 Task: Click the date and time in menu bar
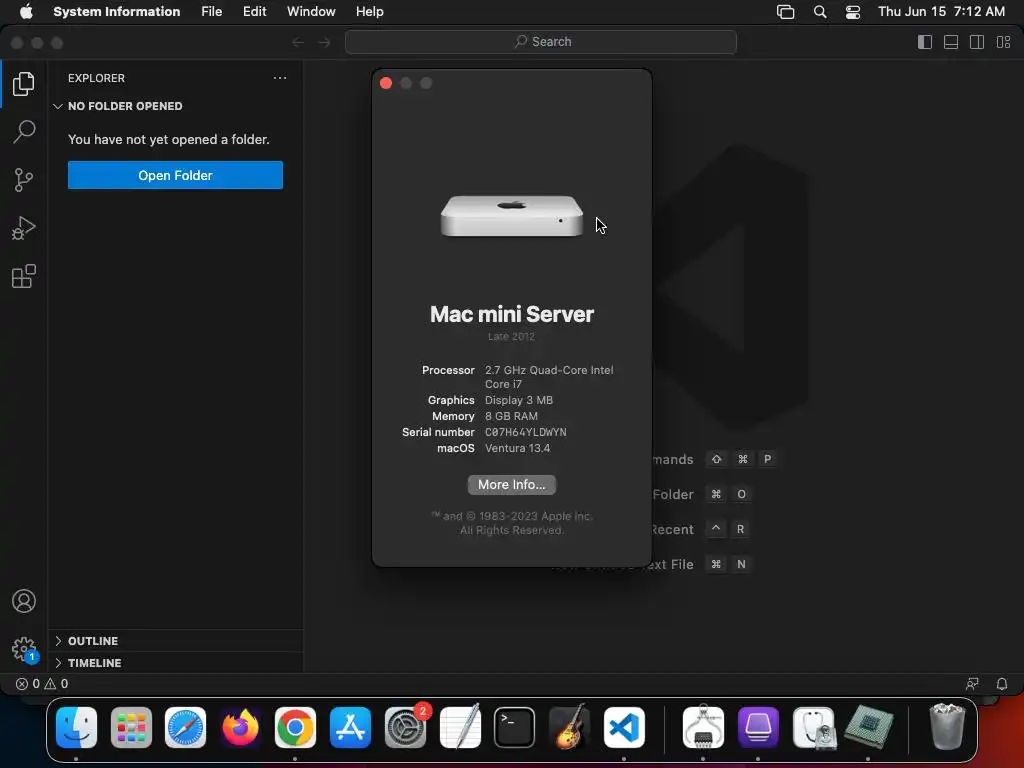click(x=941, y=12)
